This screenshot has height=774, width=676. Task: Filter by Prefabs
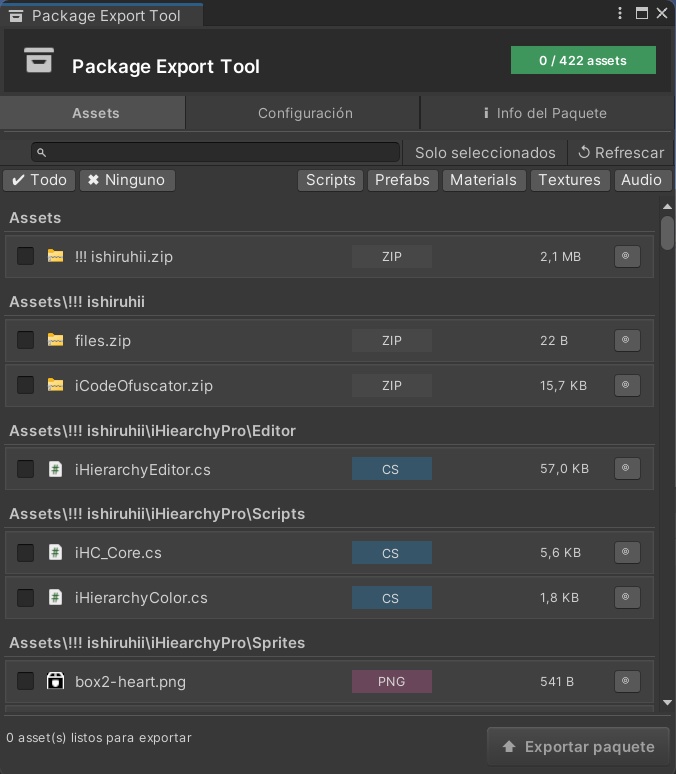(x=402, y=180)
